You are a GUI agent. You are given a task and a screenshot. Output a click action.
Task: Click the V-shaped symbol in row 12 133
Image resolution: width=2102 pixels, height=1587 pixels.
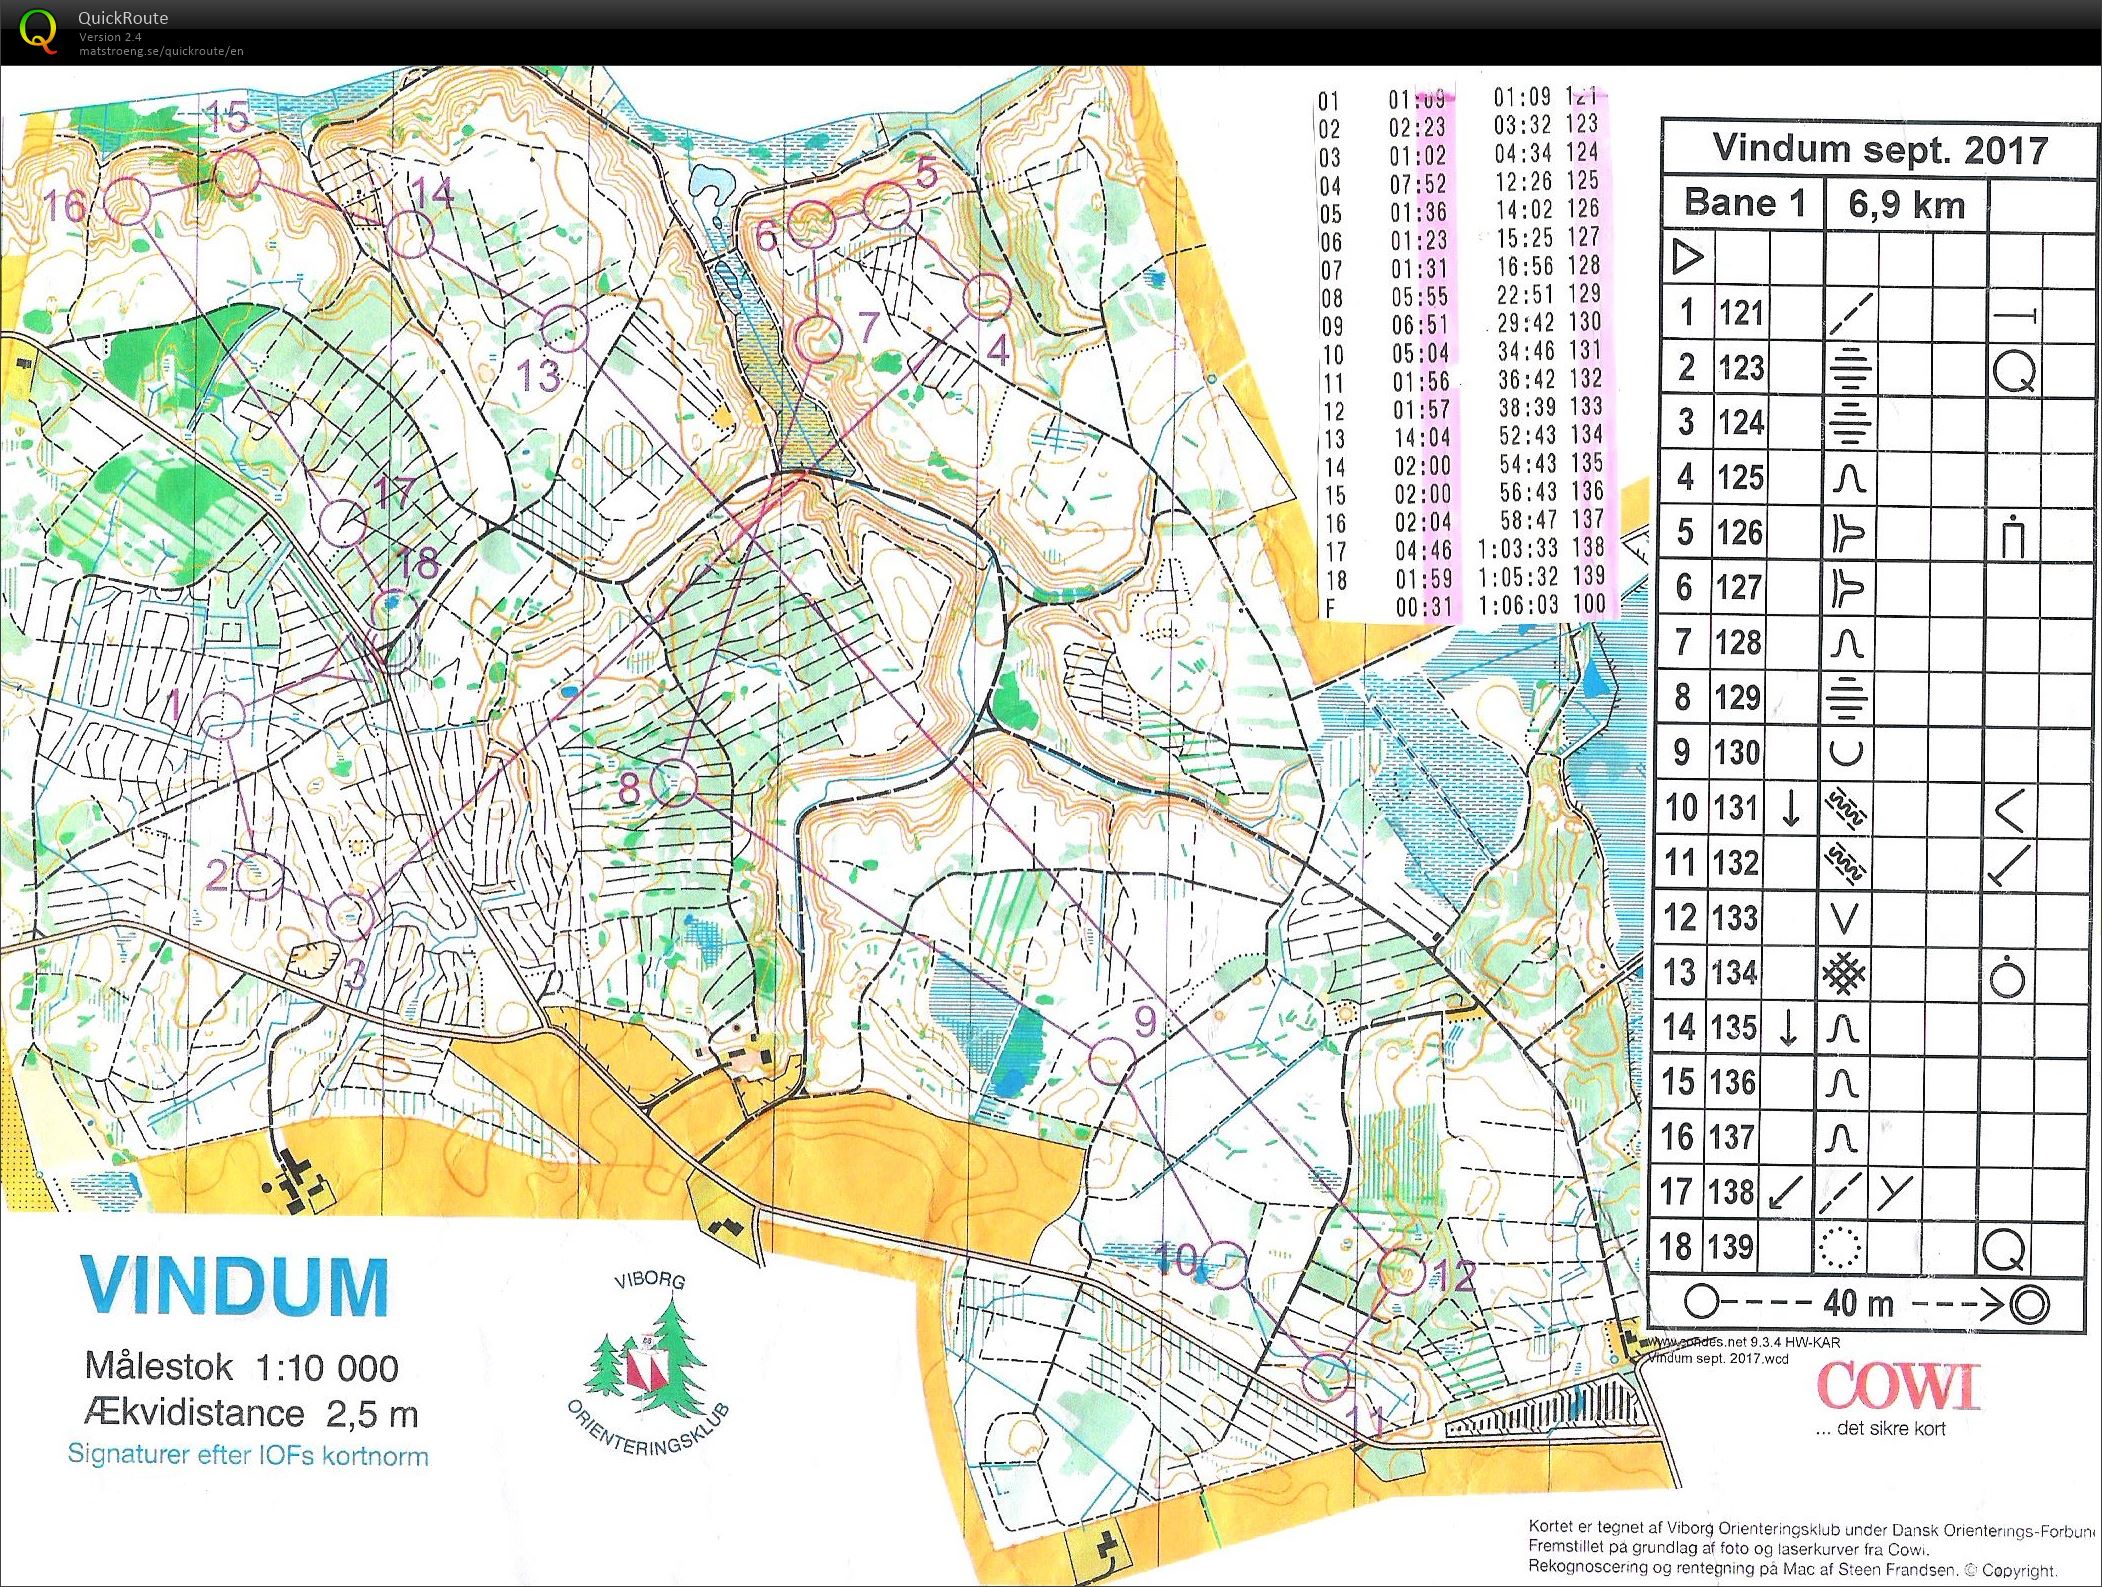point(1845,917)
